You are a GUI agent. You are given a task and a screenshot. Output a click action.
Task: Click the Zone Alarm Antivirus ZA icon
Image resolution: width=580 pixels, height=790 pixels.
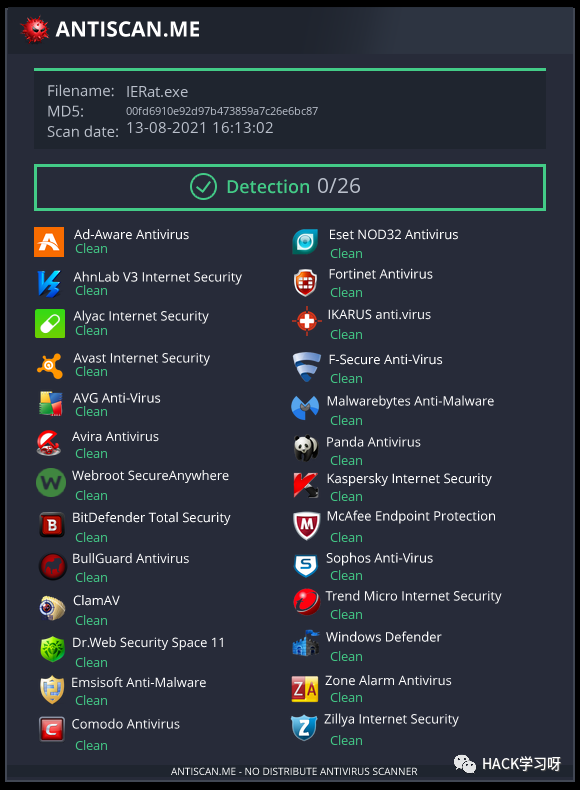(x=305, y=689)
